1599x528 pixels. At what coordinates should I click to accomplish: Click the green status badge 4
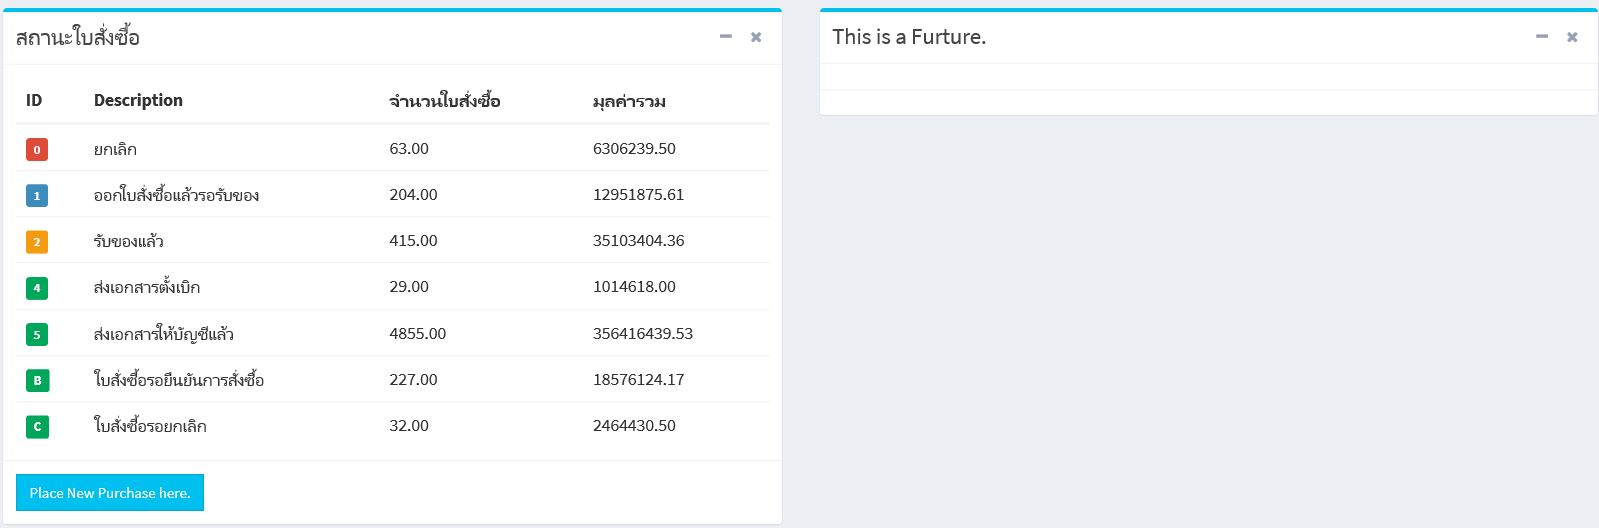pos(37,288)
